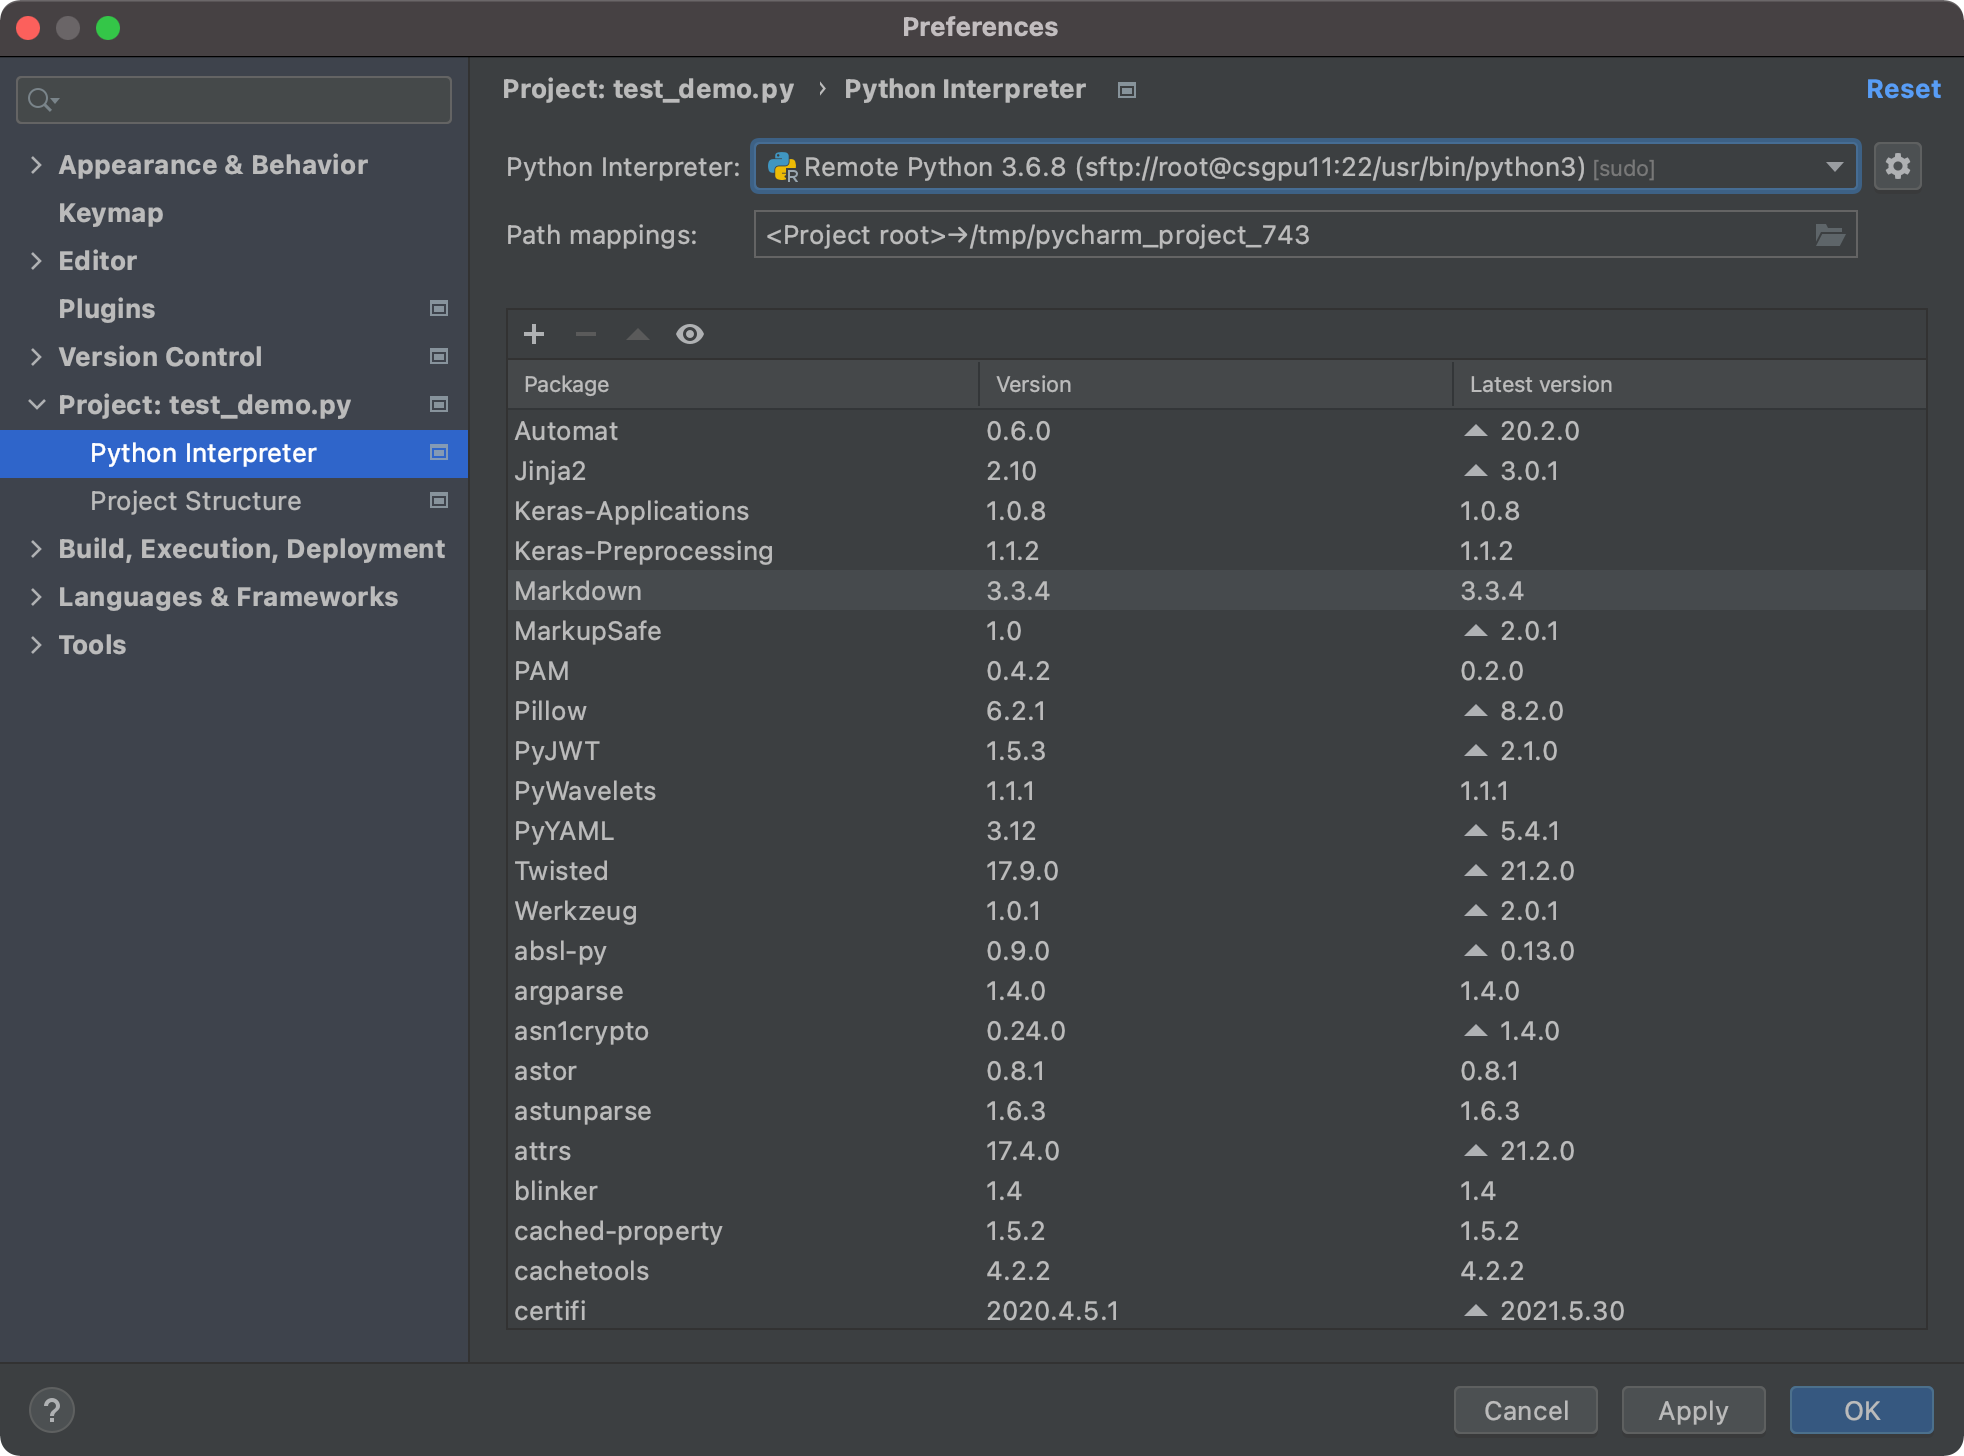Expand Appearance & Behavior section
Viewport: 1964px width, 1456px height.
[x=36, y=164]
